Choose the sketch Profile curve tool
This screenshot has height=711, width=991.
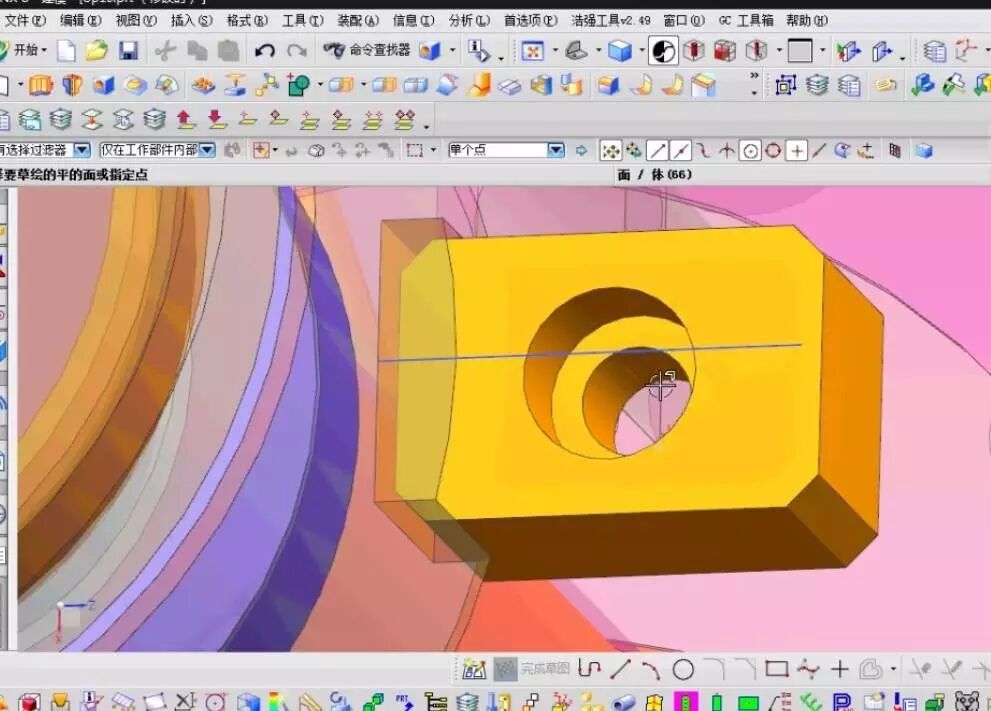click(589, 669)
